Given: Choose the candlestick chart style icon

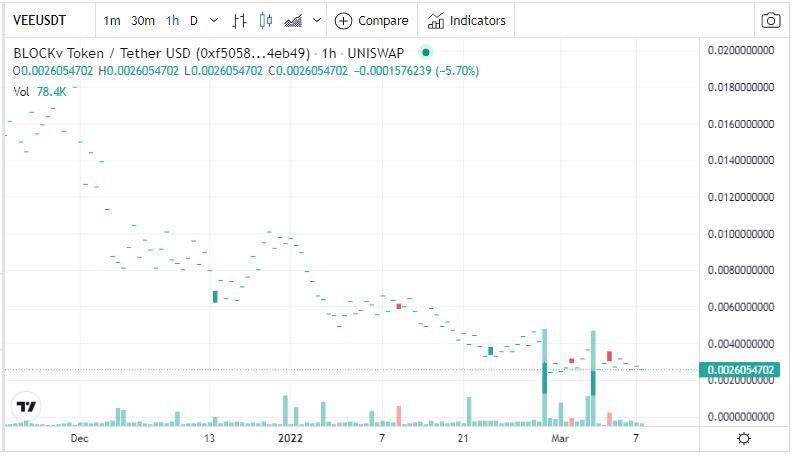Looking at the screenshot, I should pyautogui.click(x=266, y=21).
